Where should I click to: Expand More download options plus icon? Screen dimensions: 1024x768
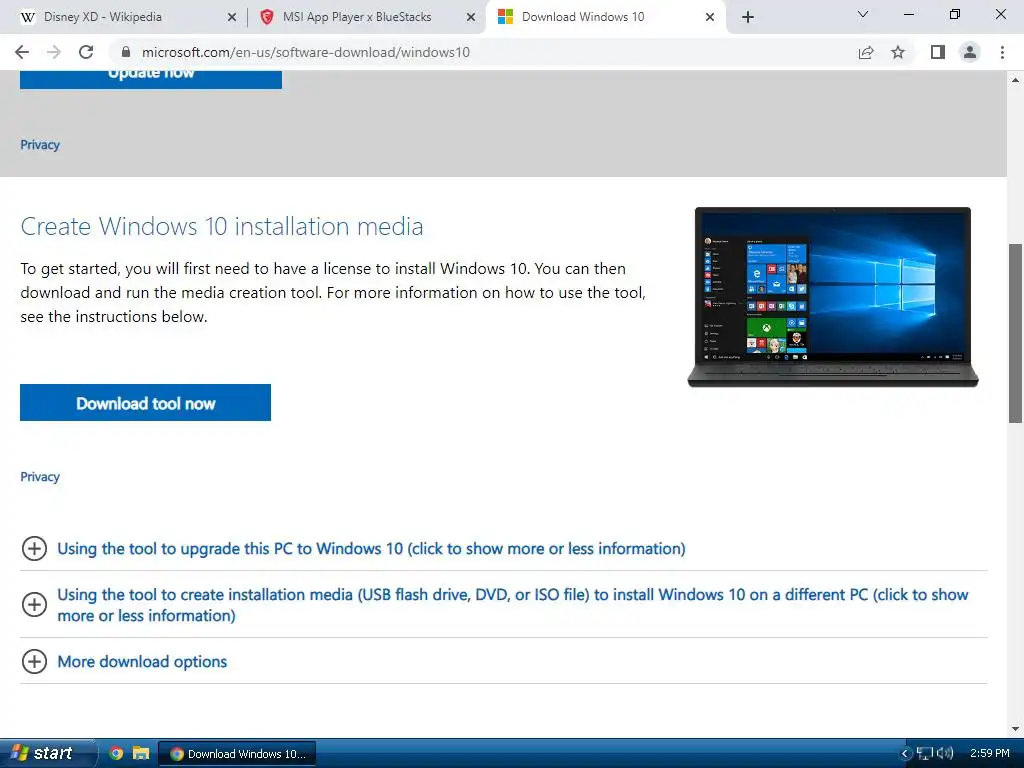[x=35, y=662]
